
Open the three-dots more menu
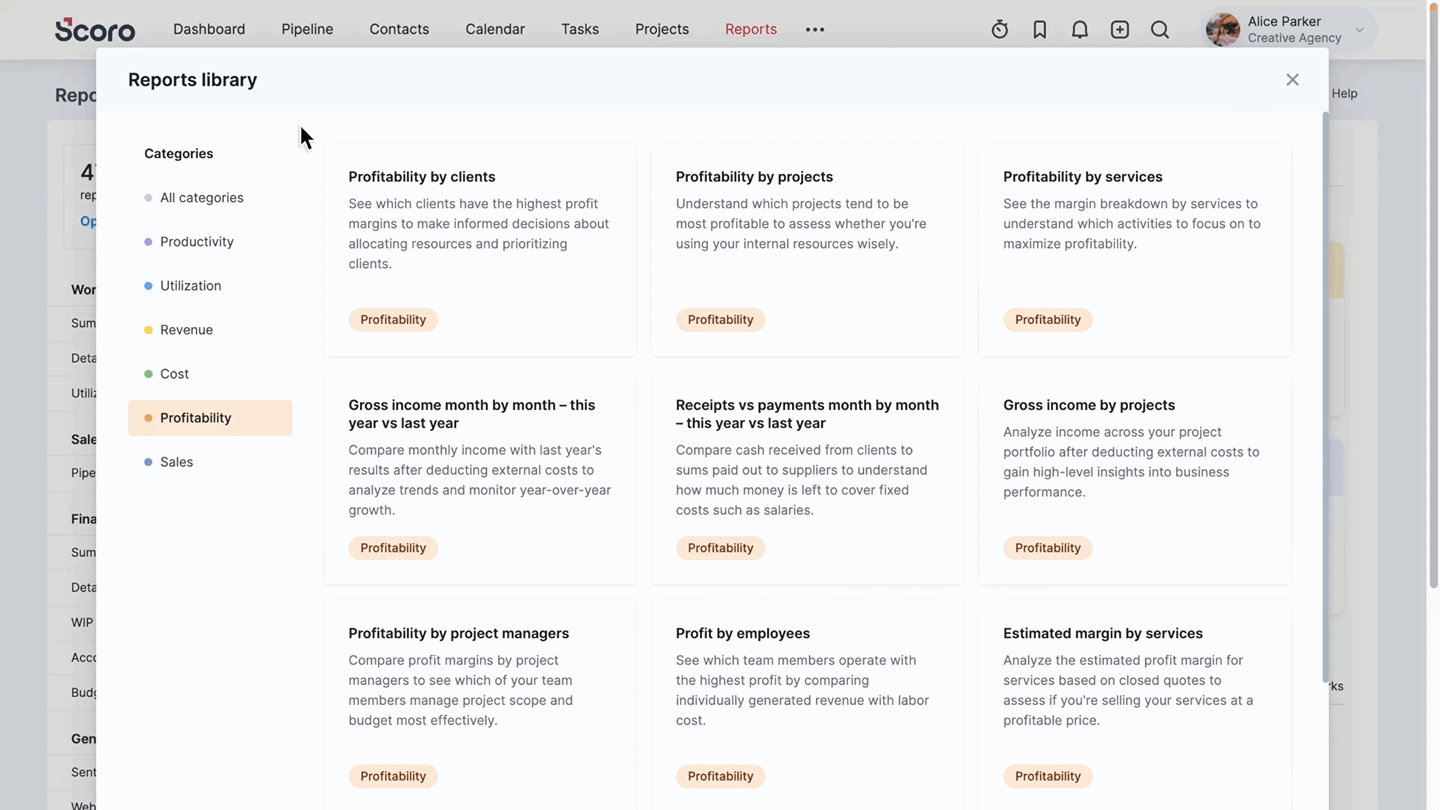815,29
